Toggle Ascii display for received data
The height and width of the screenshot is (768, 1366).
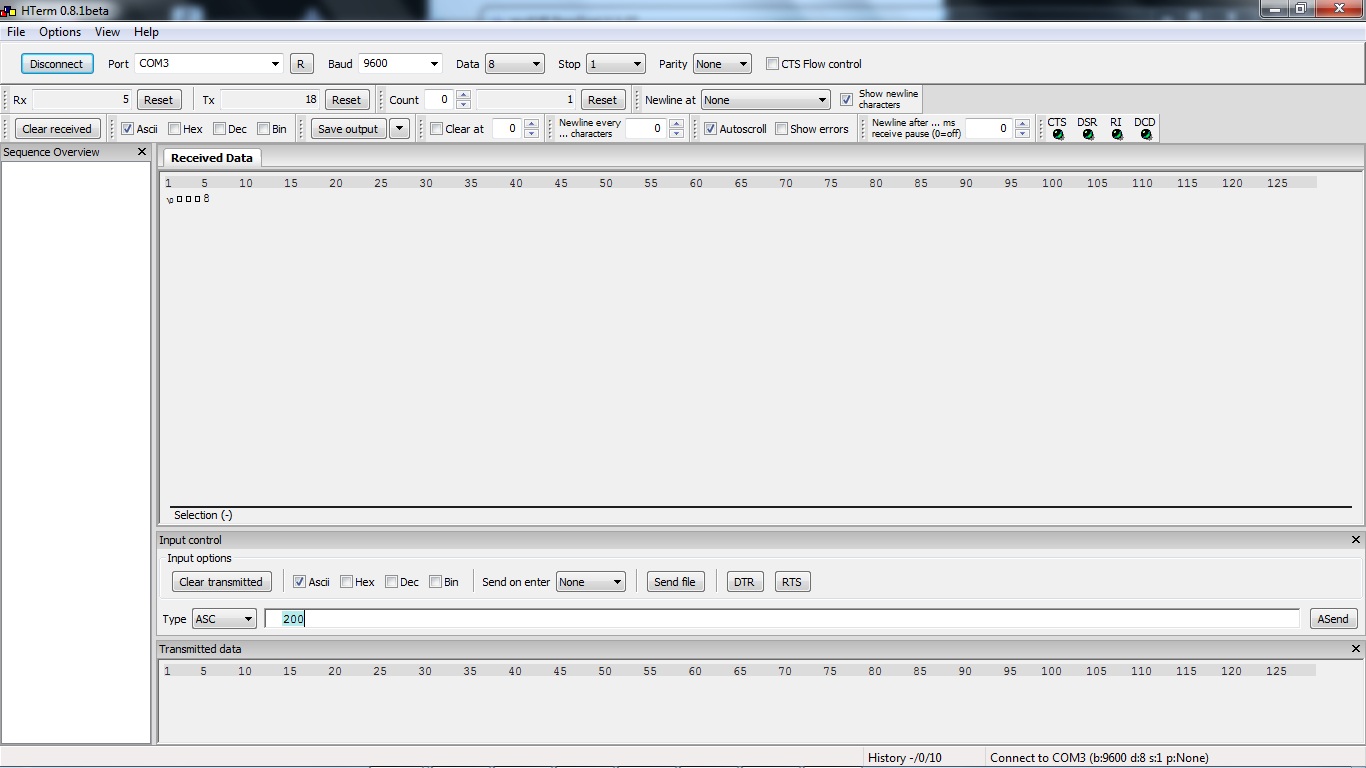click(x=128, y=129)
